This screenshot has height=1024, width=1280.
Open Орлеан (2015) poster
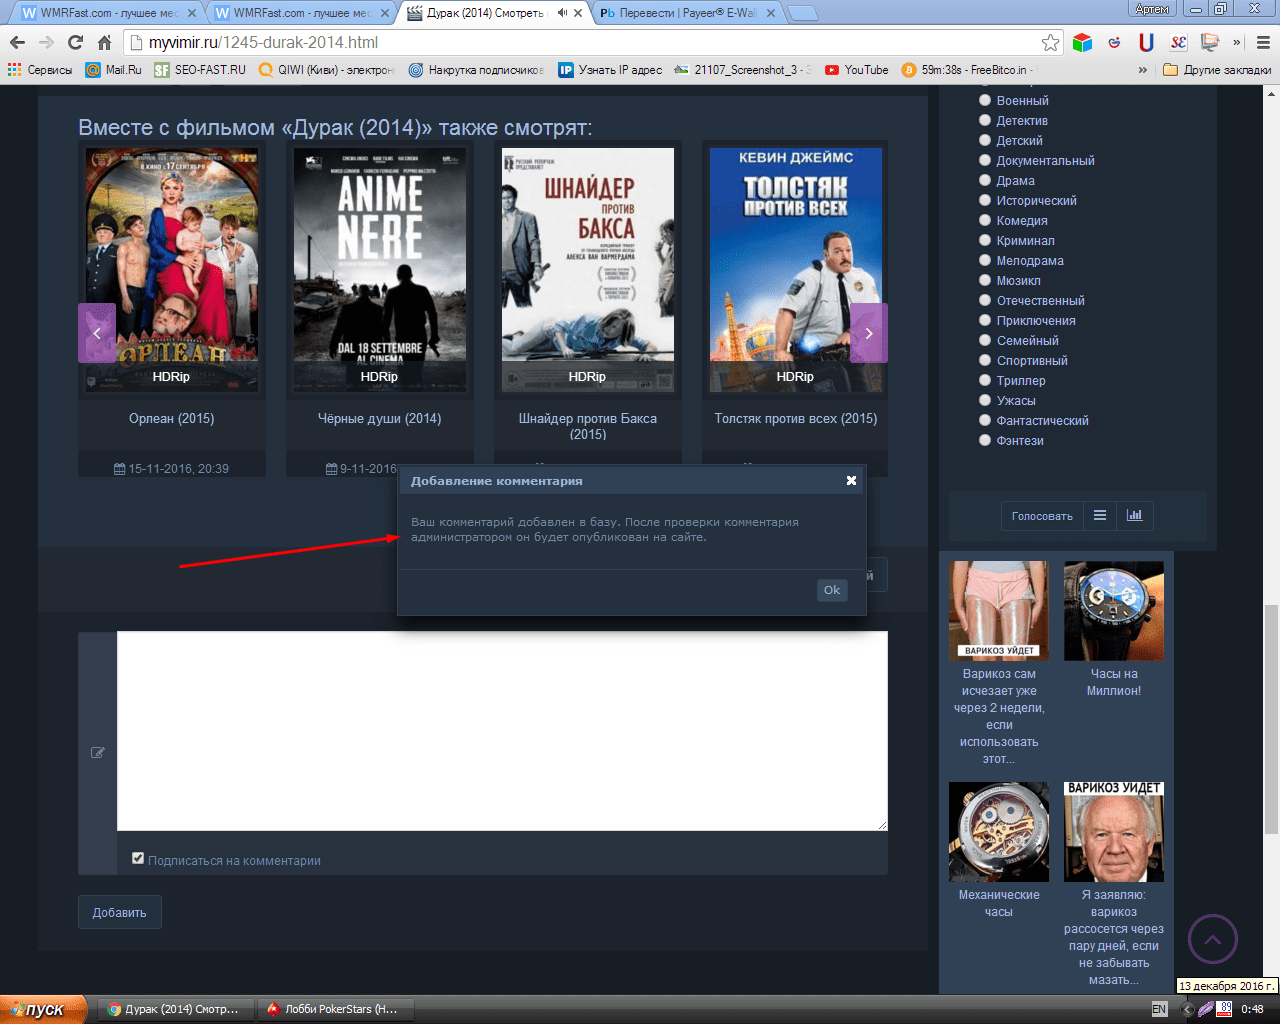(x=172, y=269)
